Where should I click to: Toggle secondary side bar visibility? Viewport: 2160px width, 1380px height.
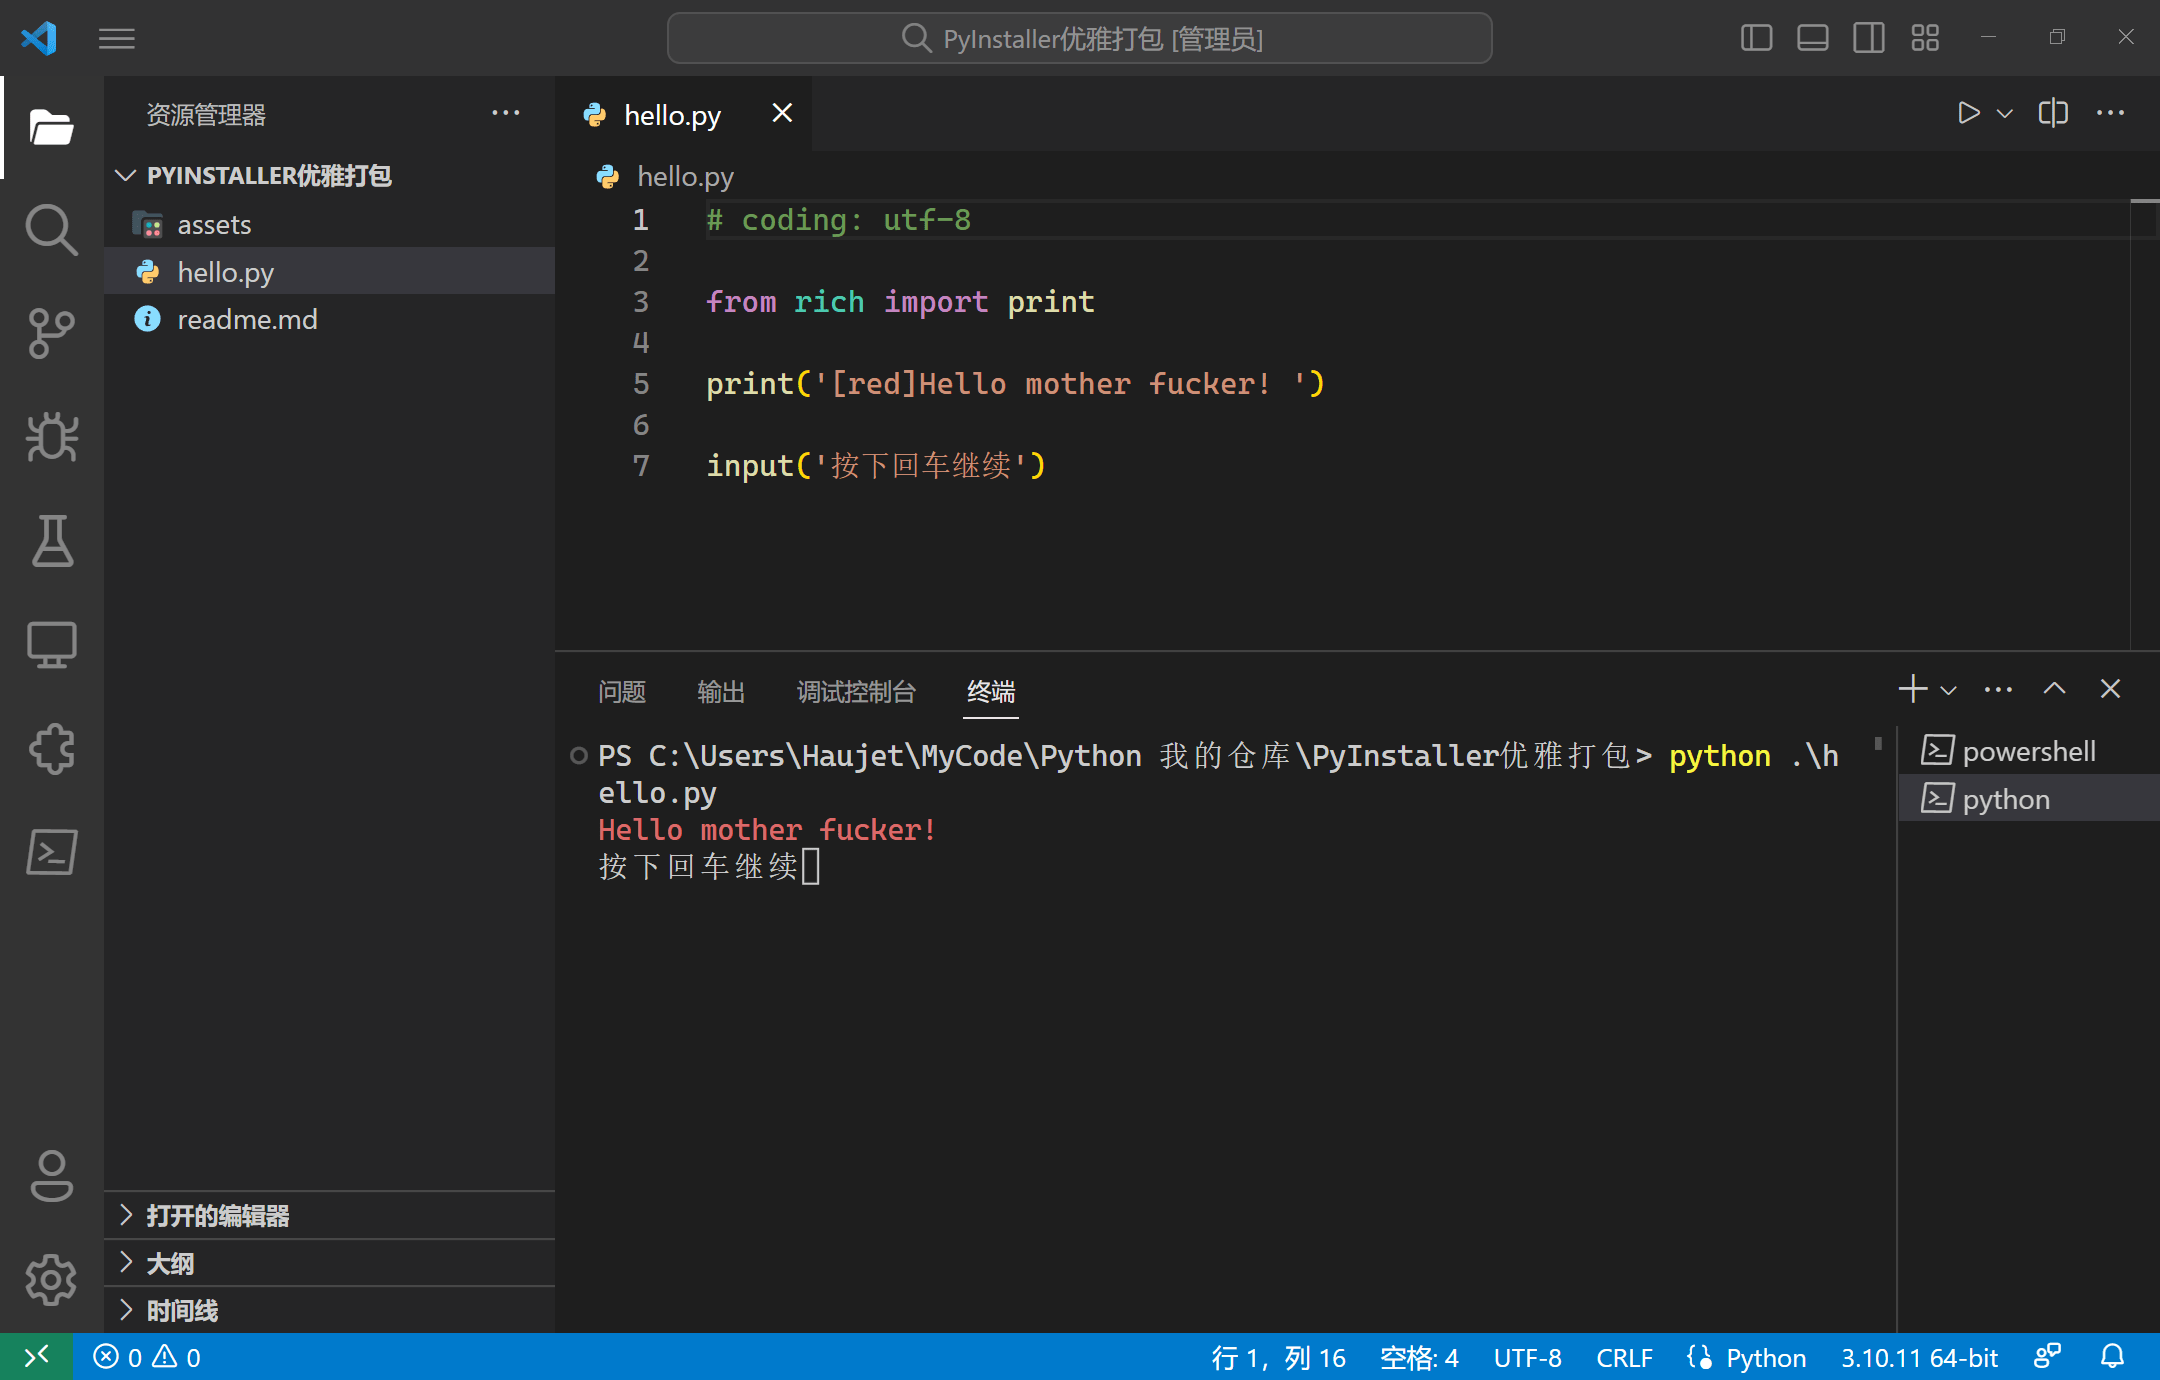(x=1868, y=38)
